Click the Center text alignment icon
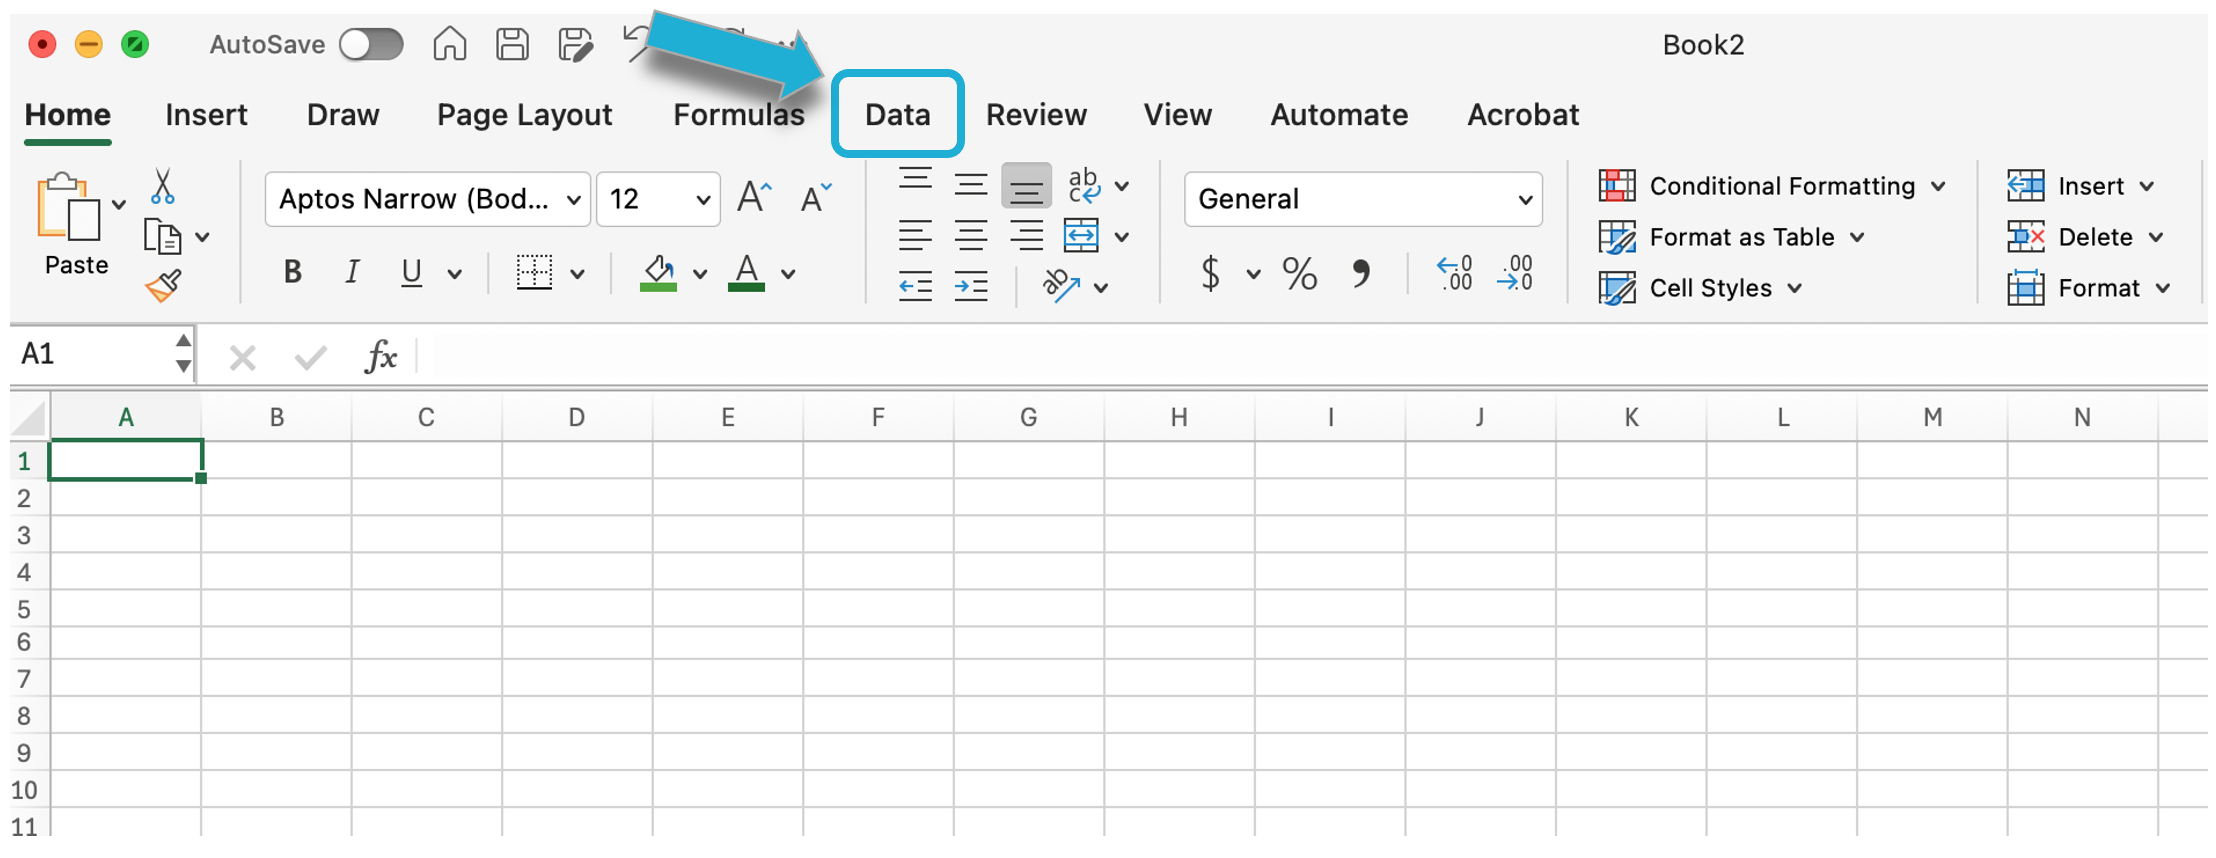This screenshot has width=2216, height=858. [x=970, y=237]
